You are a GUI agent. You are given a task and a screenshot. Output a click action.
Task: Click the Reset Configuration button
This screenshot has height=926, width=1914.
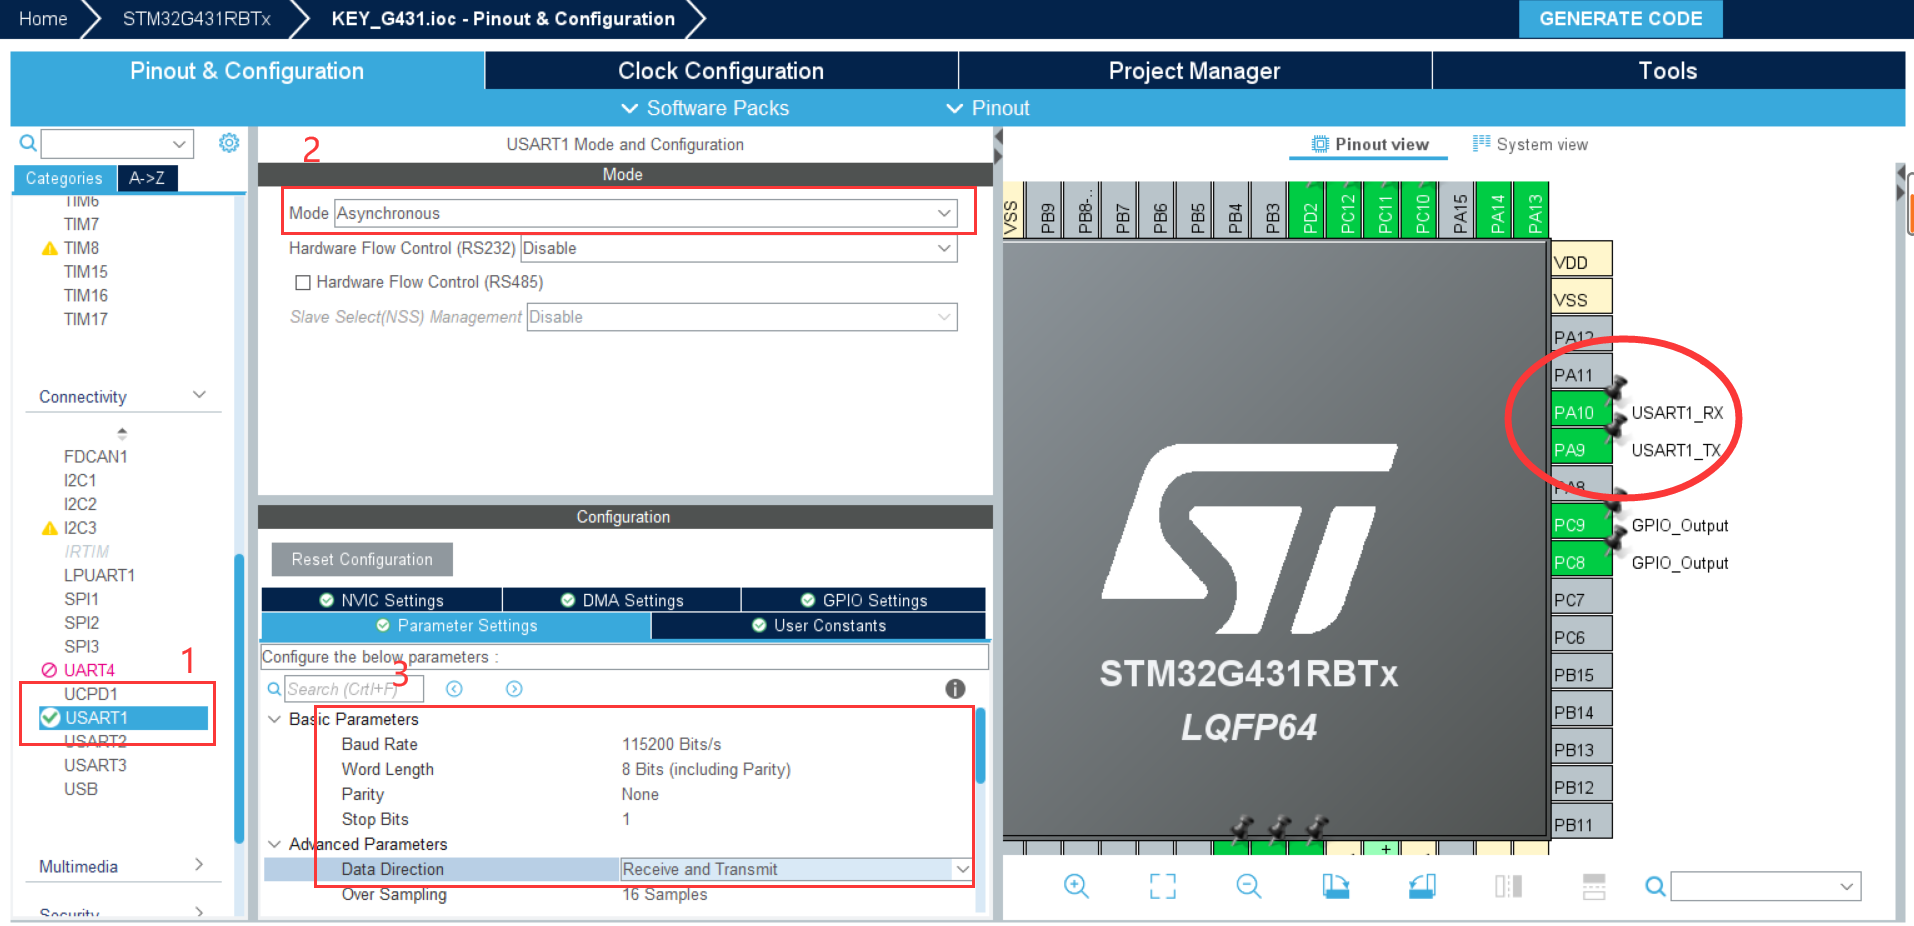click(x=361, y=559)
